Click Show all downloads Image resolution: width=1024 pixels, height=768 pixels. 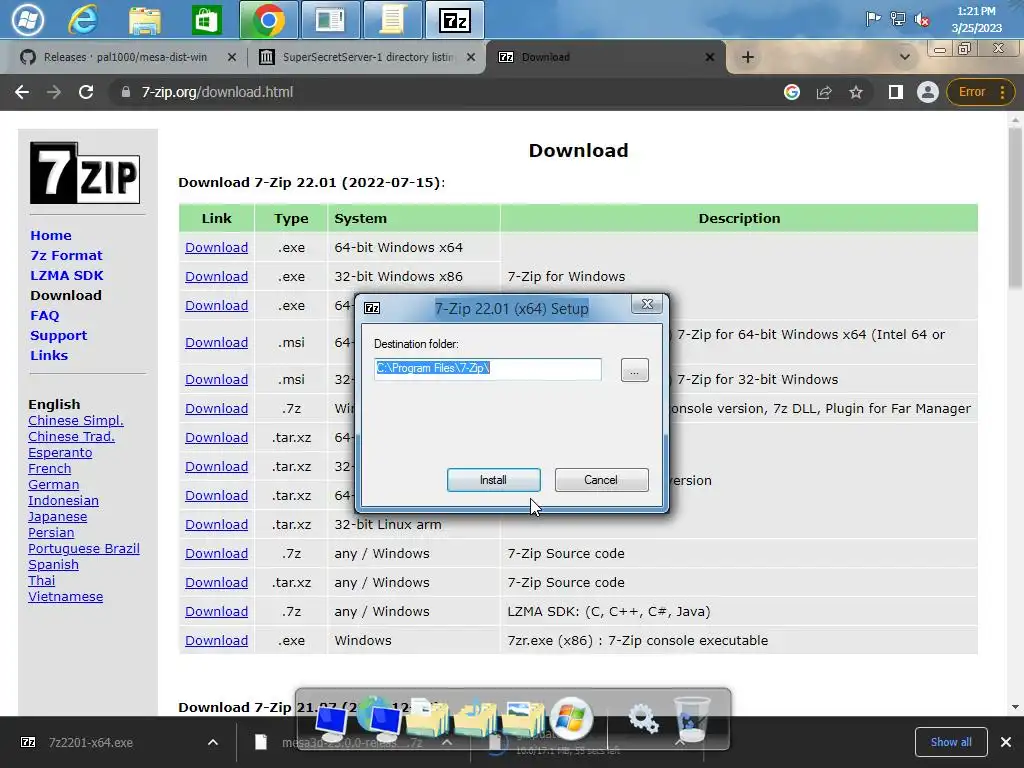951,742
